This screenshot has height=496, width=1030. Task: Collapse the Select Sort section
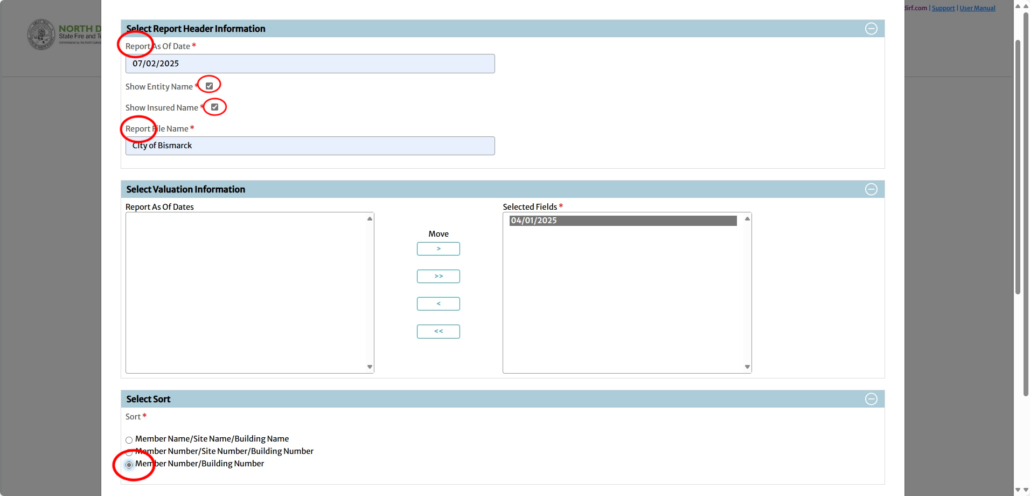click(871, 399)
